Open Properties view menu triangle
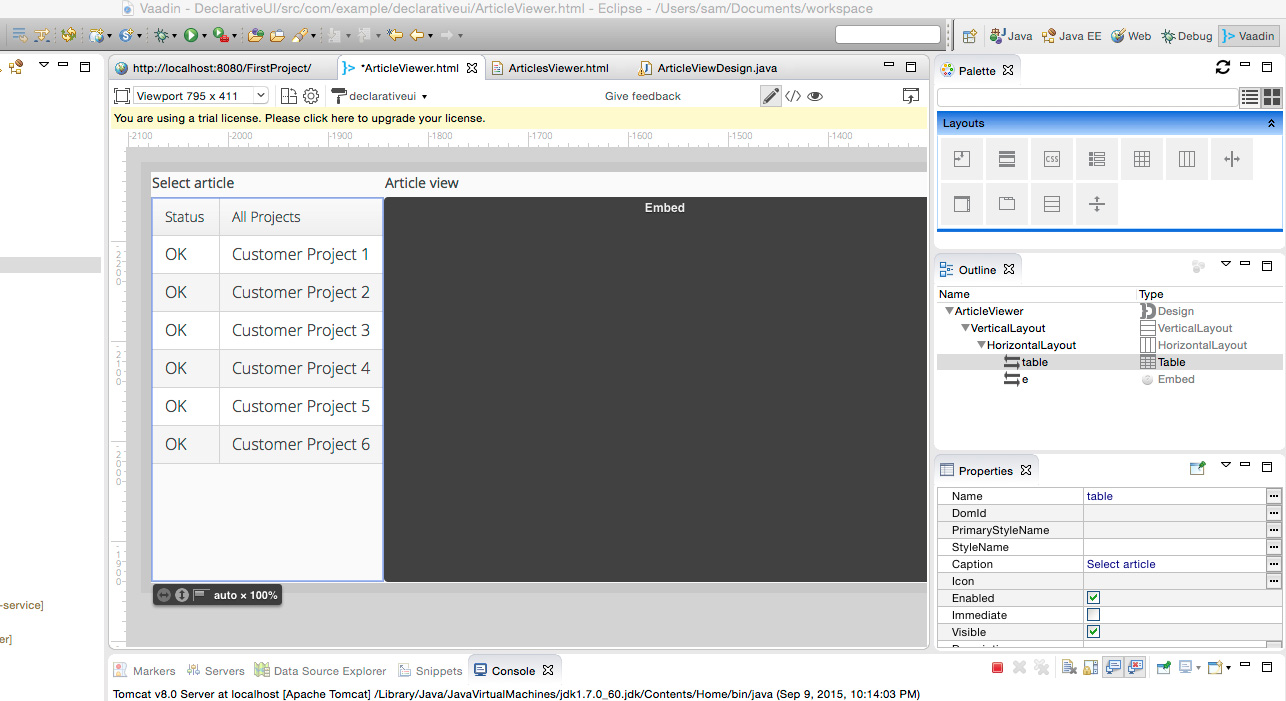 [1225, 464]
